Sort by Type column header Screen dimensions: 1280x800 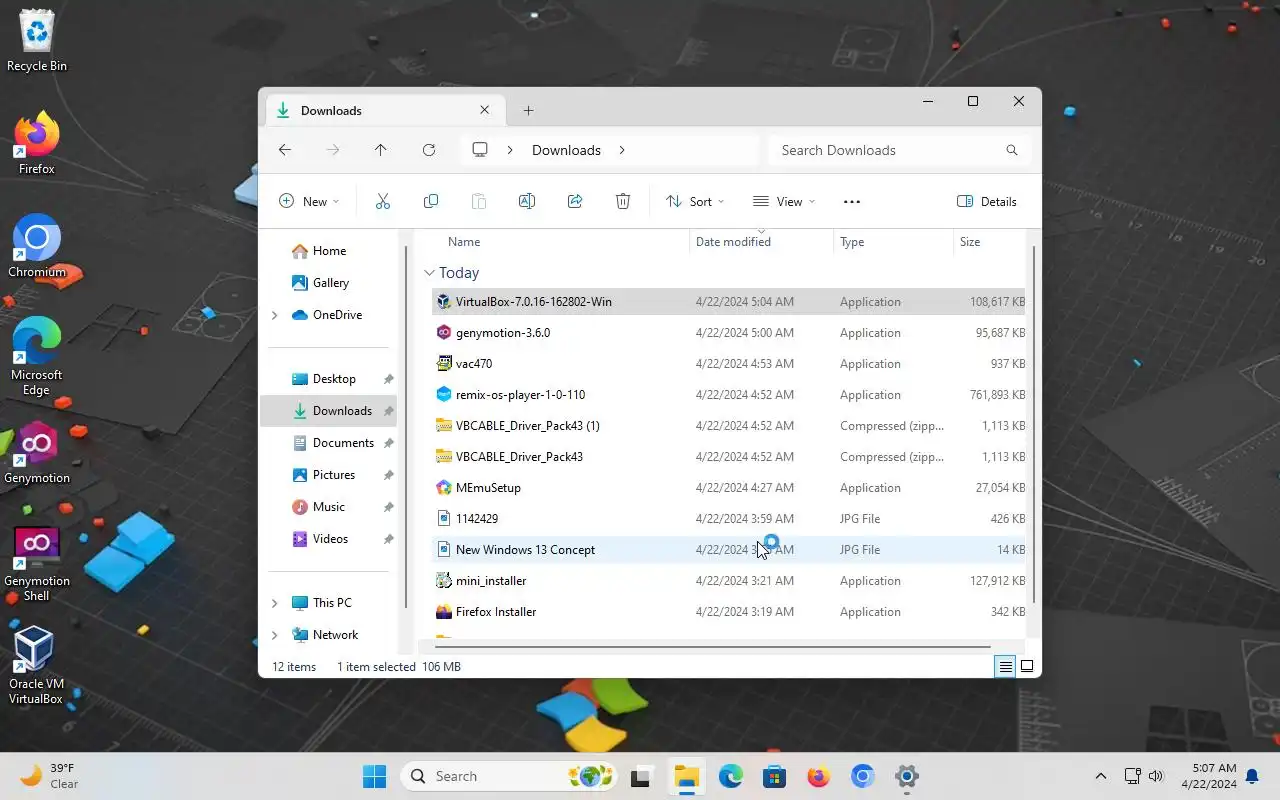(852, 242)
